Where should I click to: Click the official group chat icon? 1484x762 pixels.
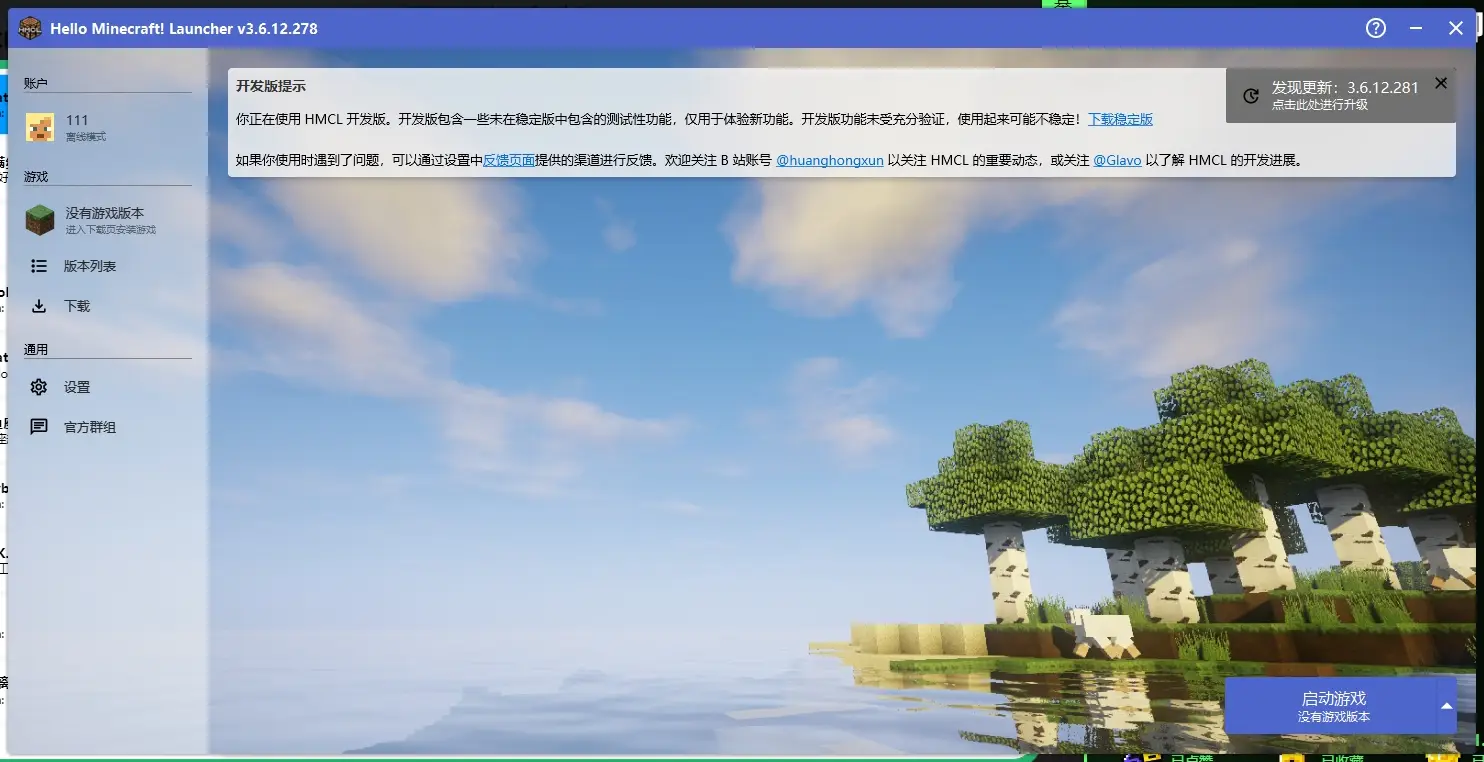click(x=39, y=427)
